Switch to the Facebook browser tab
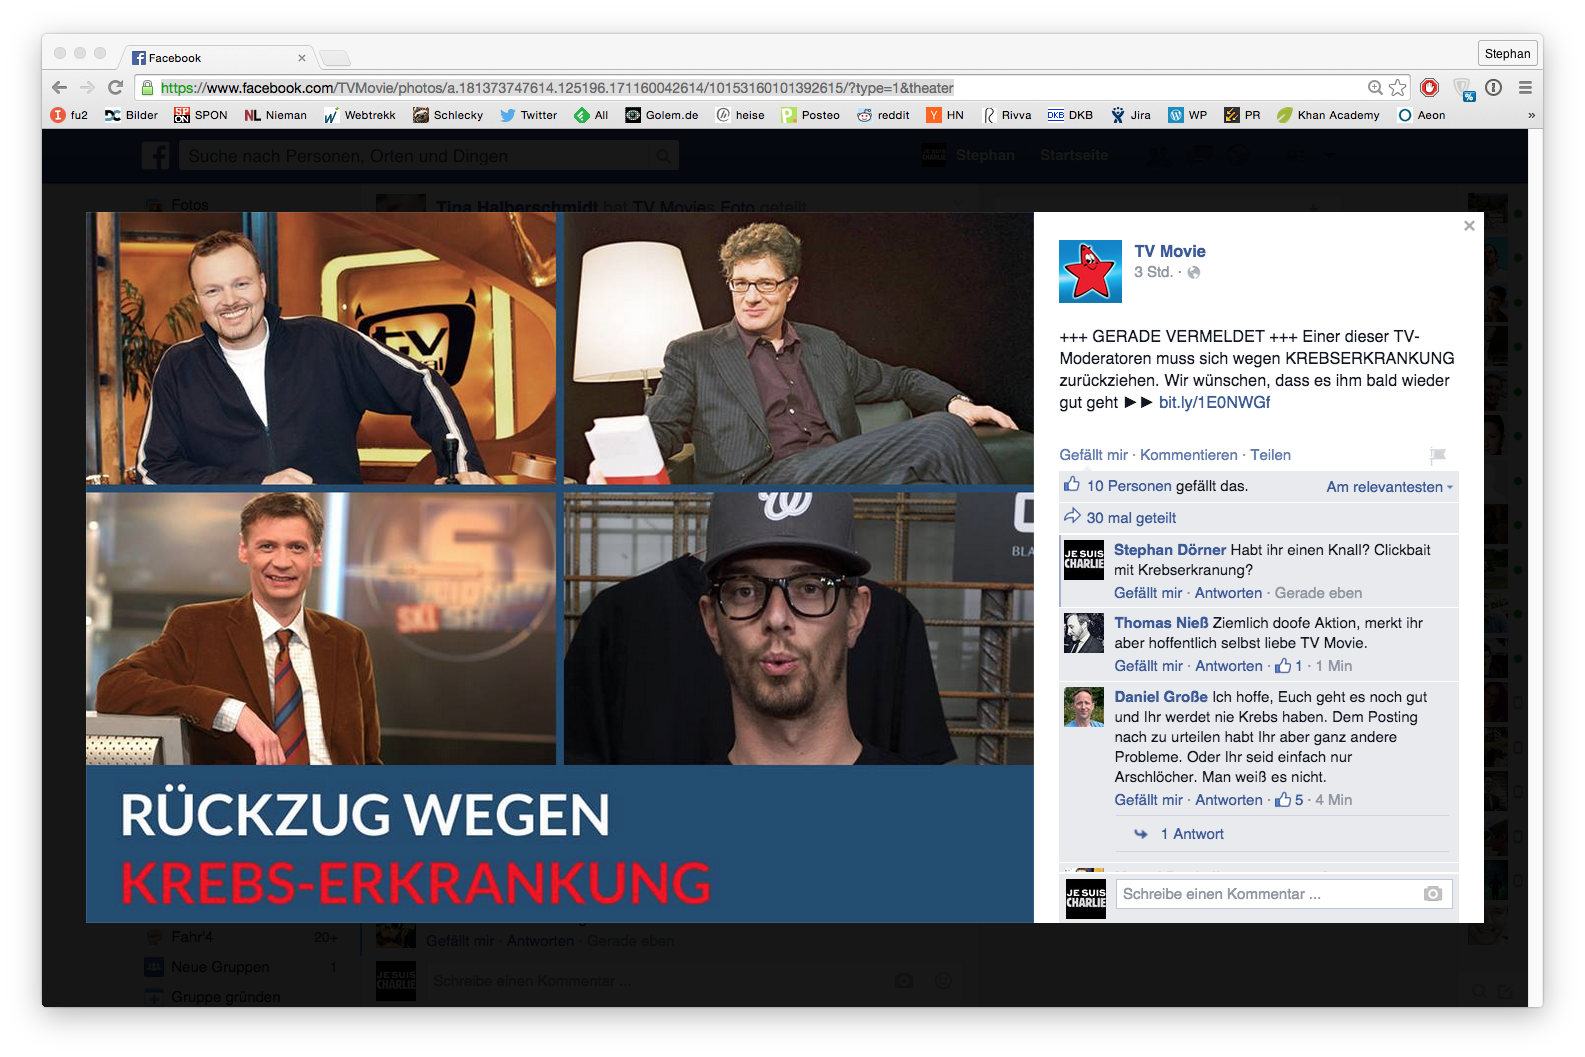Screen dimensions: 1585x1057 [218, 58]
